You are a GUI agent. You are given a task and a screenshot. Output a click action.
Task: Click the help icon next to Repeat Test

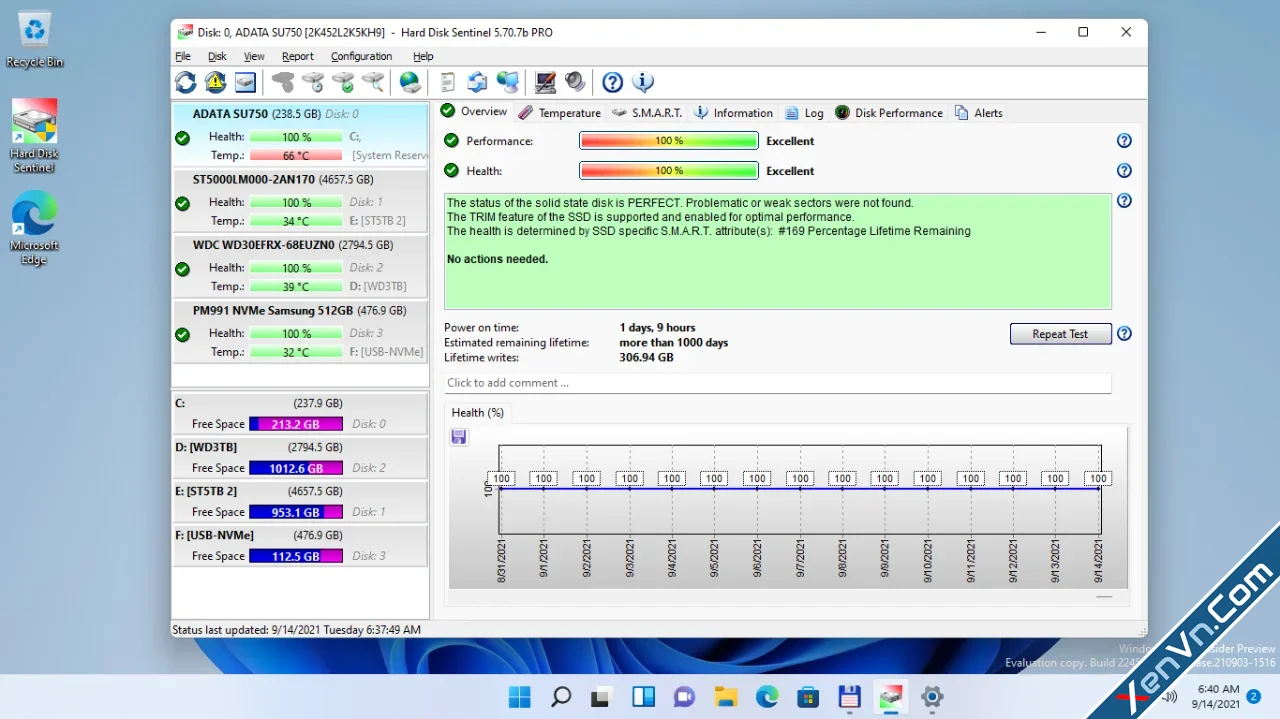[1124, 334]
